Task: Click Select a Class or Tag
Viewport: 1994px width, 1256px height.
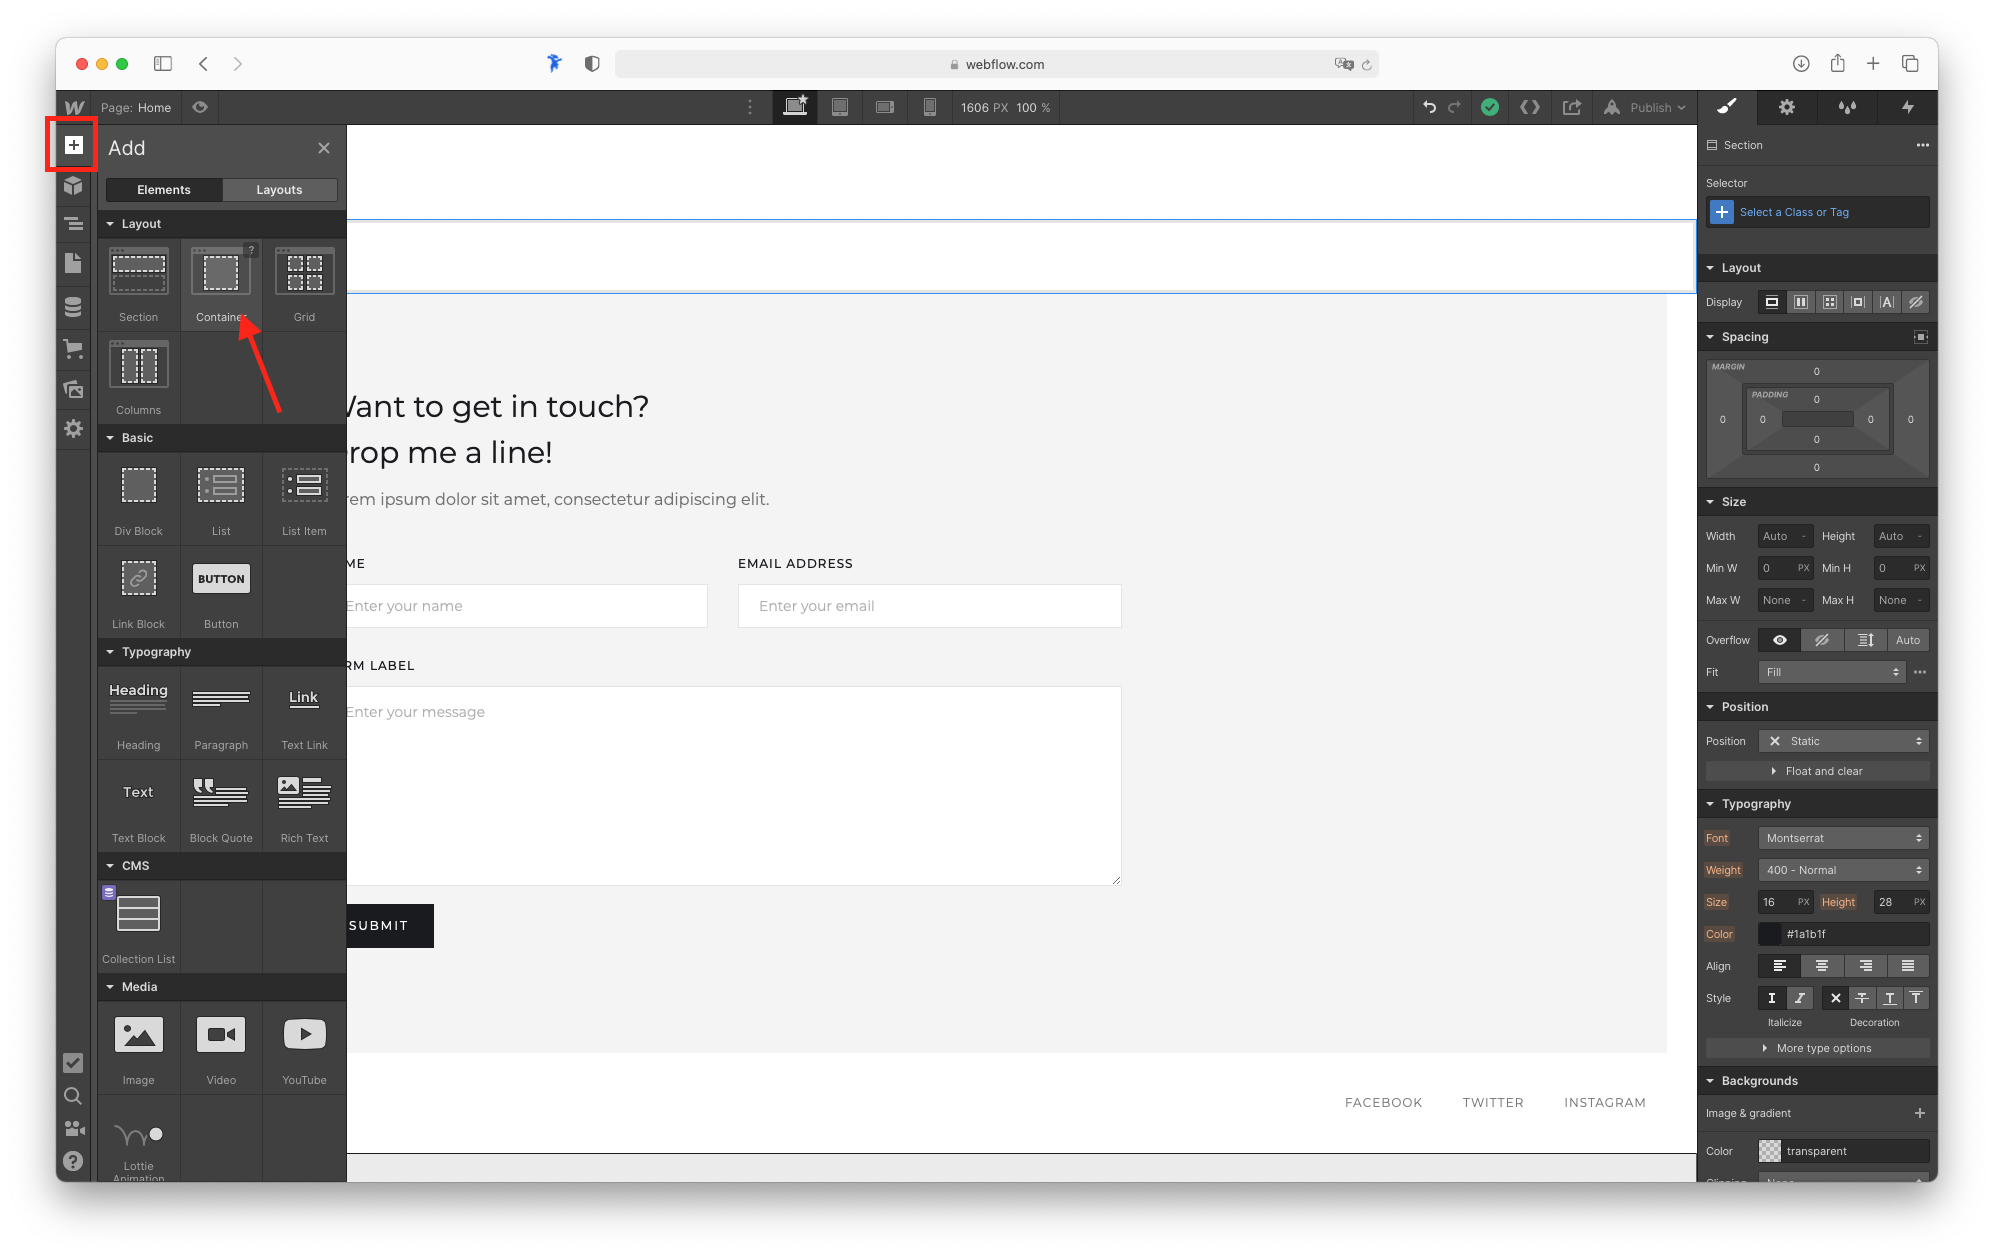Action: (1794, 211)
